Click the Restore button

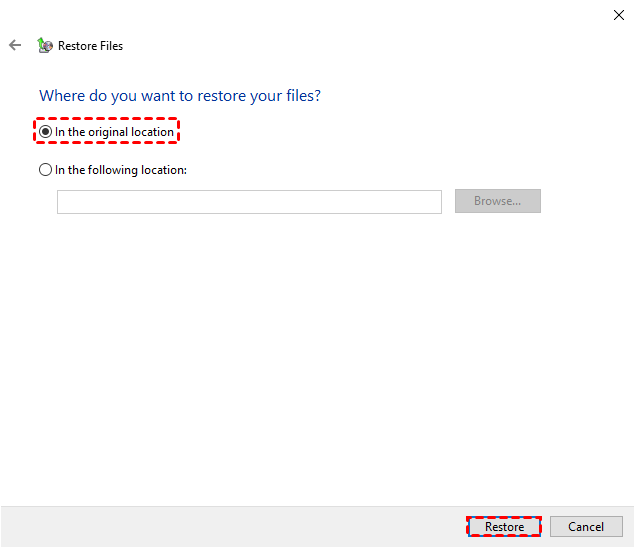[504, 527]
